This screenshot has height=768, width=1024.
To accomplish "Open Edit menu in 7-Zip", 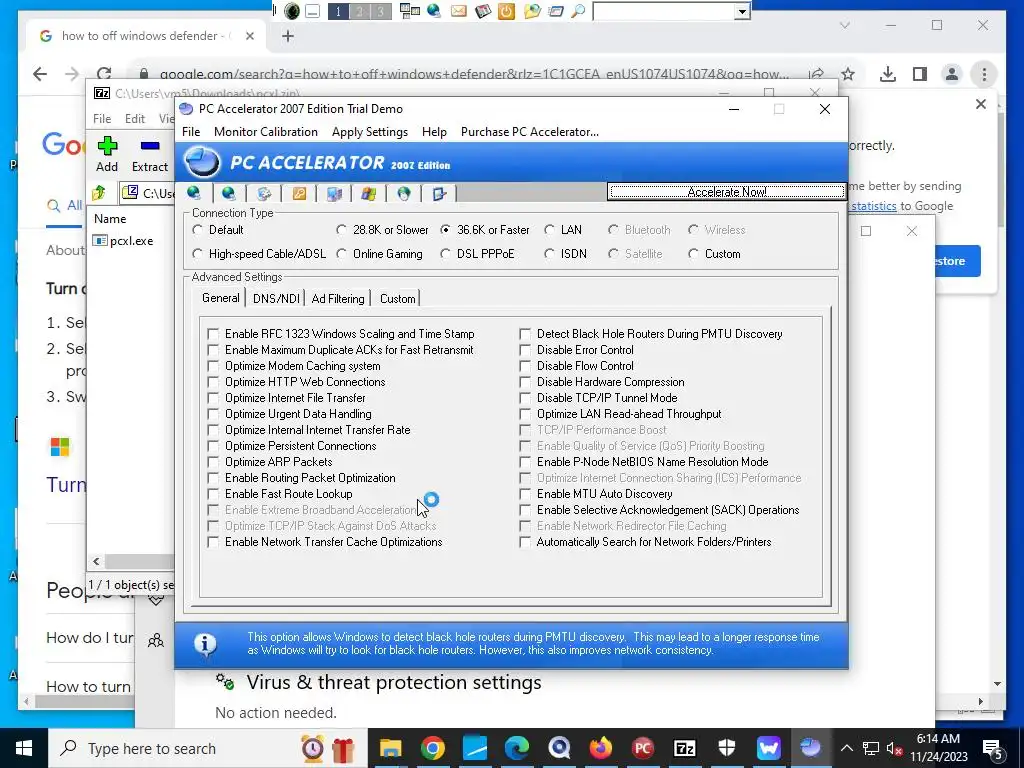I will click(x=135, y=119).
